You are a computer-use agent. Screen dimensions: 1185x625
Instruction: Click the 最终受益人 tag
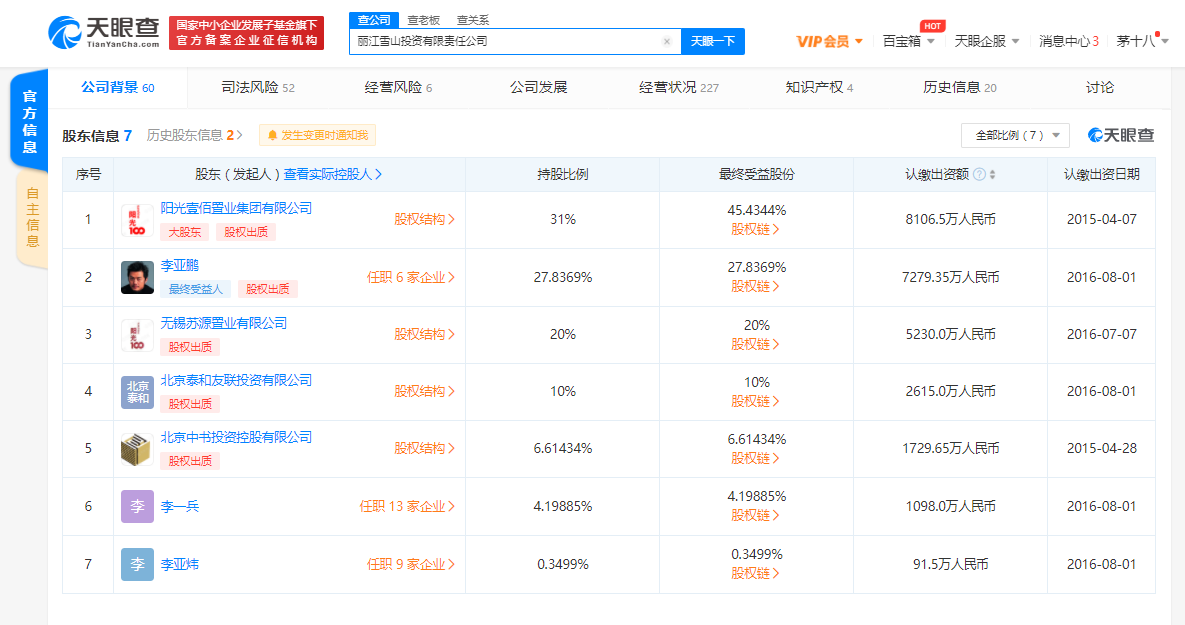coord(196,289)
